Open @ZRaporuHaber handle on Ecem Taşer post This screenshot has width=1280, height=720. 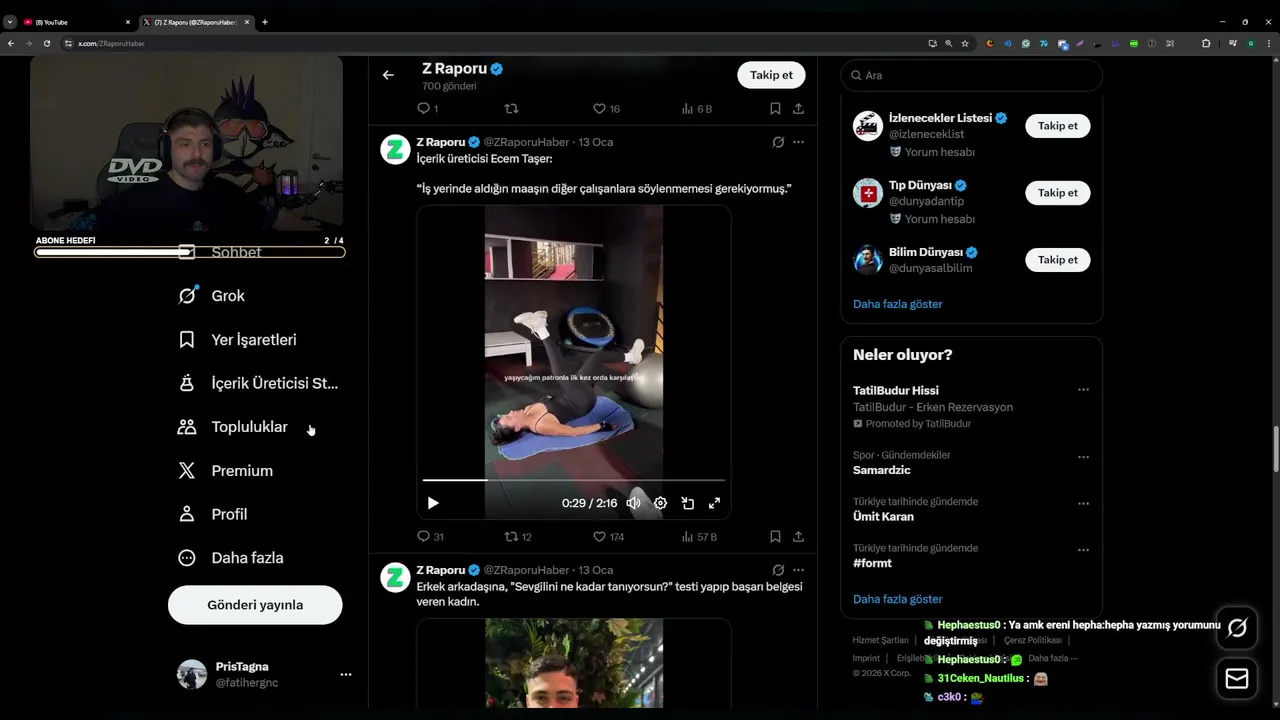click(526, 142)
